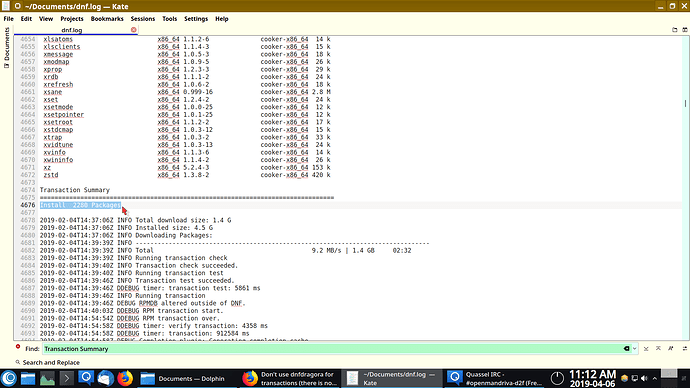690x388 pixels.
Task: Open the Bookmarks menu
Action: coord(107,19)
